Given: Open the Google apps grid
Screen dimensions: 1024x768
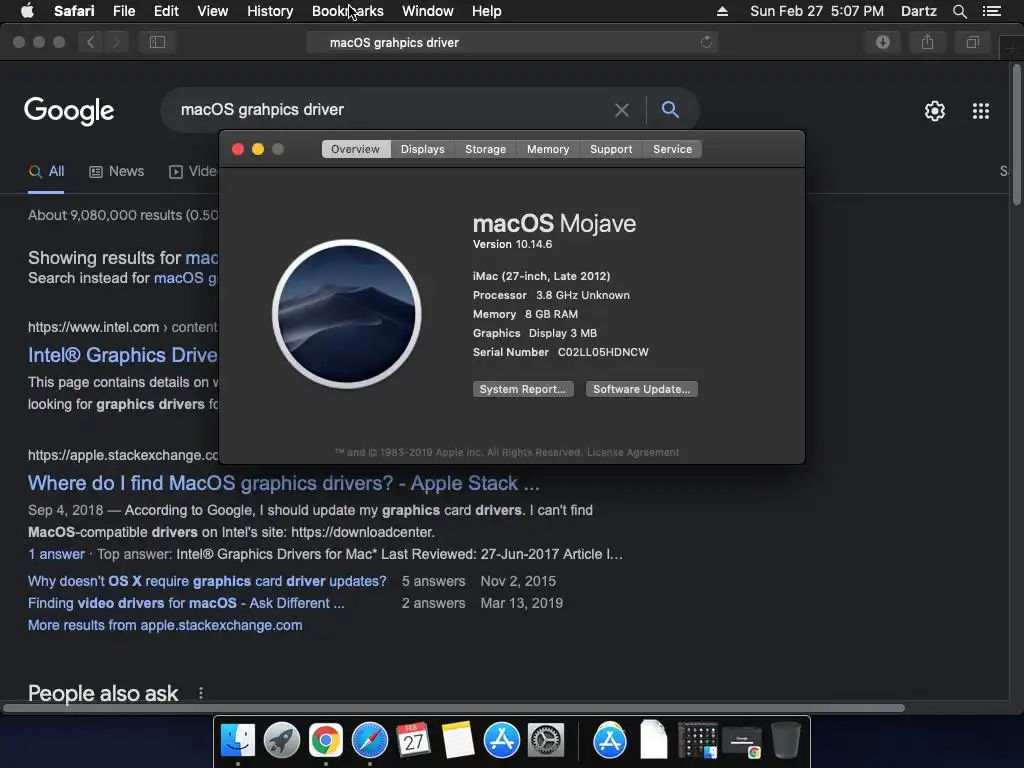Looking at the screenshot, I should 980,111.
